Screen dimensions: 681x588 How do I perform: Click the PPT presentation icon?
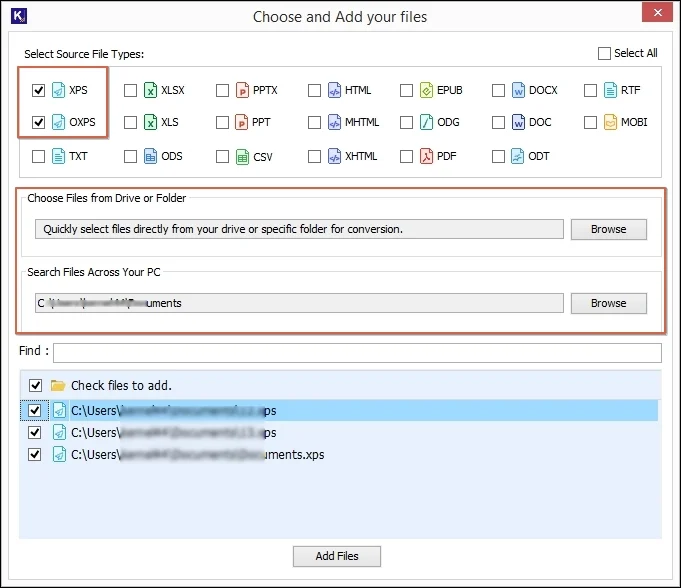pyautogui.click(x=241, y=122)
